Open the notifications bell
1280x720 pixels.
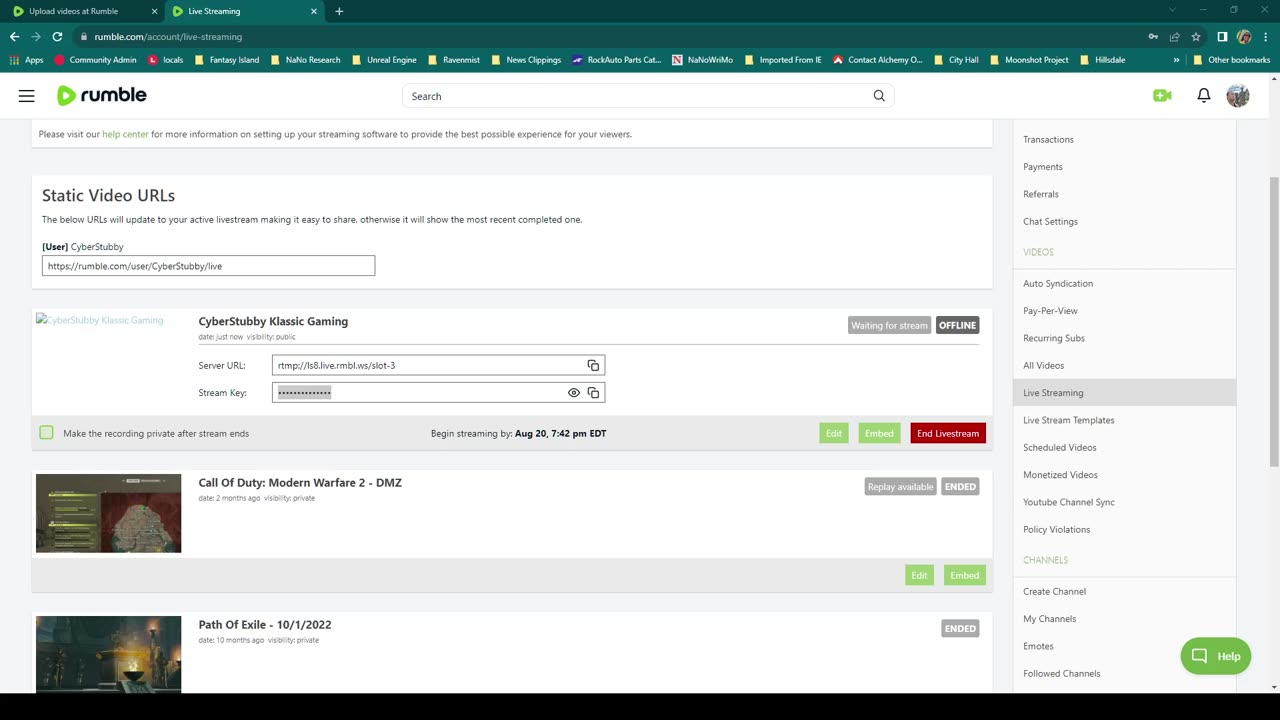point(1204,96)
